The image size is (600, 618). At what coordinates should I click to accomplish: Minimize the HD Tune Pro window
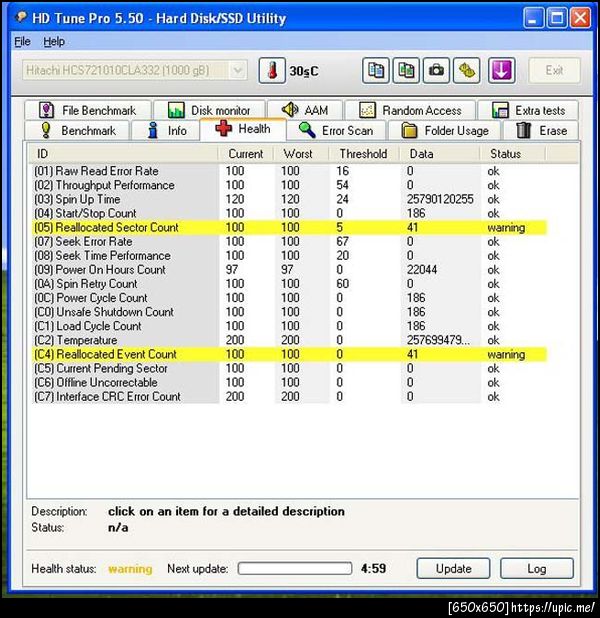[x=533, y=18]
